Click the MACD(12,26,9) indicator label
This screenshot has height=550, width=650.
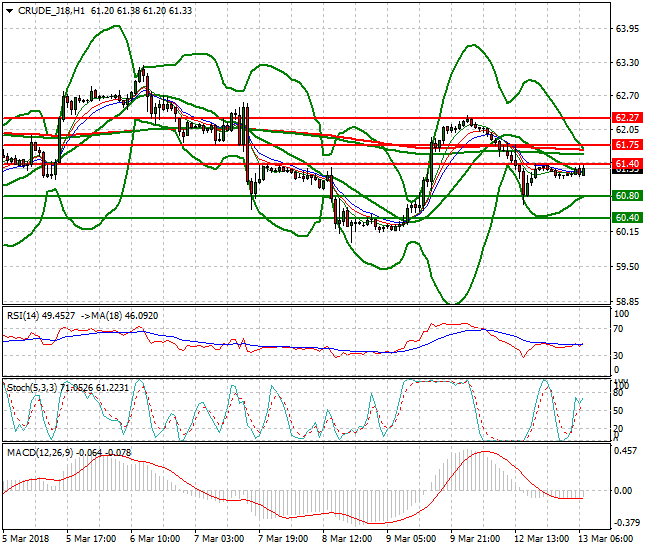(37, 453)
